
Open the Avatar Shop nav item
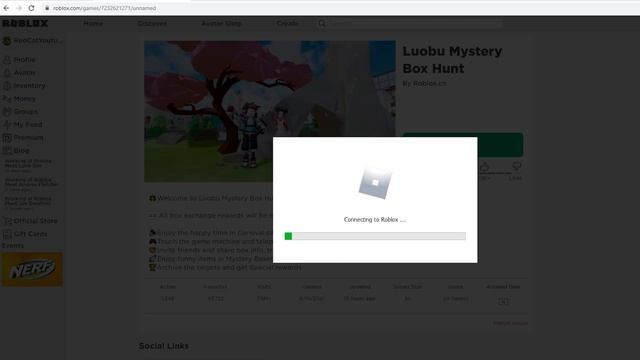pyautogui.click(x=222, y=23)
